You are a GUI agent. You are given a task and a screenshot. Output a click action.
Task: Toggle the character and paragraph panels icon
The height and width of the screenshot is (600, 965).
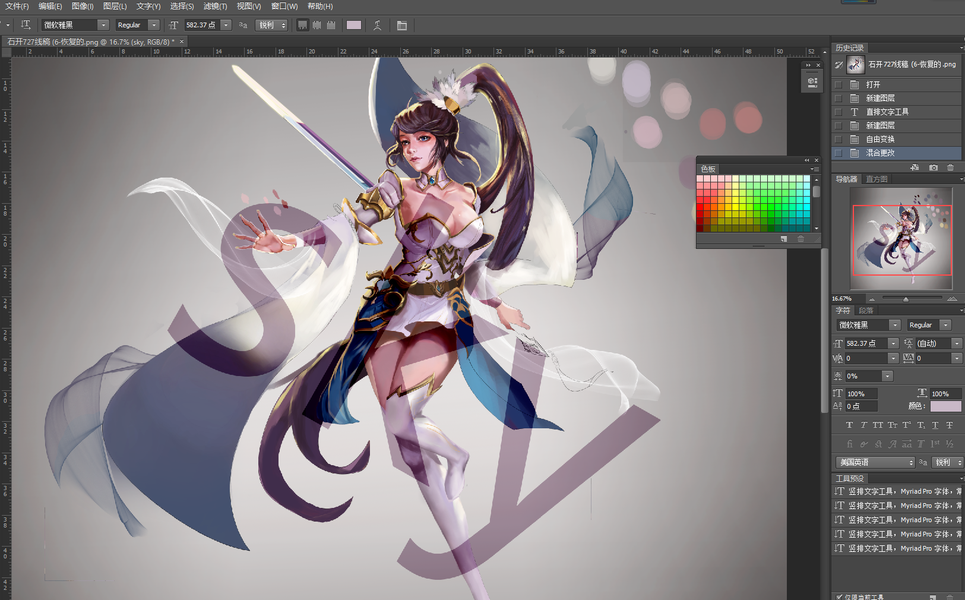pos(402,25)
